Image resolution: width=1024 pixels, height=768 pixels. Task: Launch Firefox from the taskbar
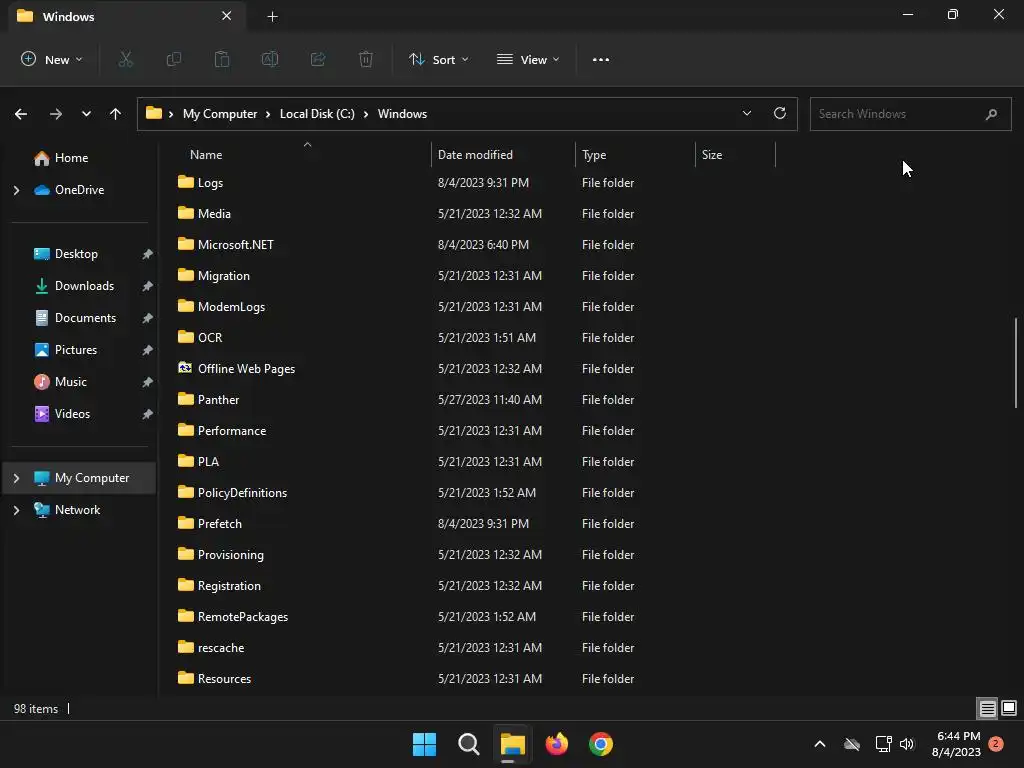[x=556, y=744]
